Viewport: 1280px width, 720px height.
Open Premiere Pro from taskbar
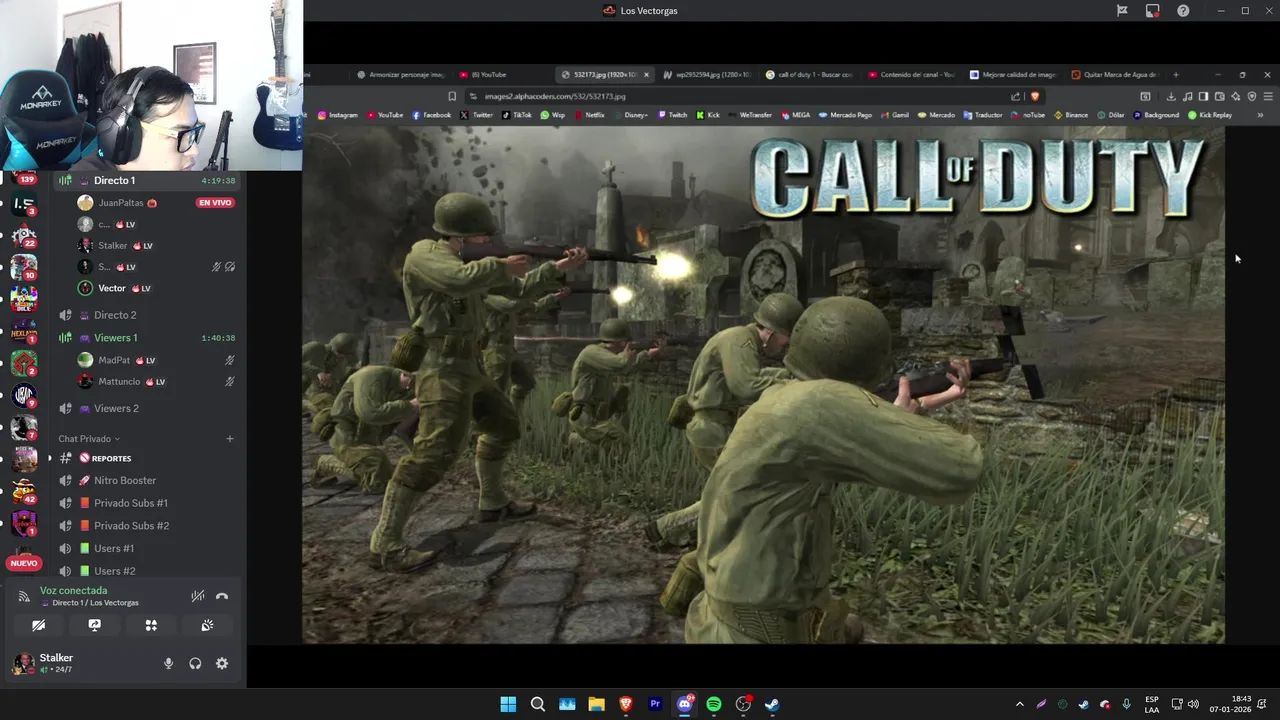(655, 704)
